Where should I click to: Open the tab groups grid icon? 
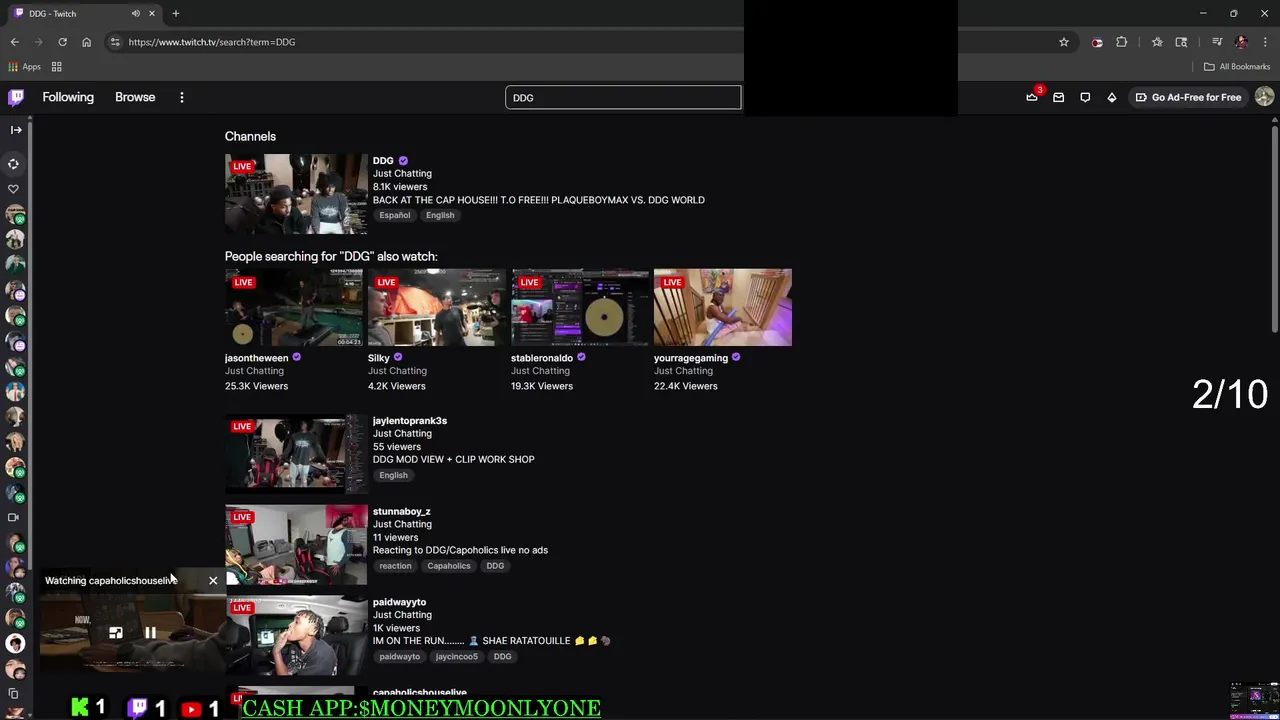click(57, 67)
